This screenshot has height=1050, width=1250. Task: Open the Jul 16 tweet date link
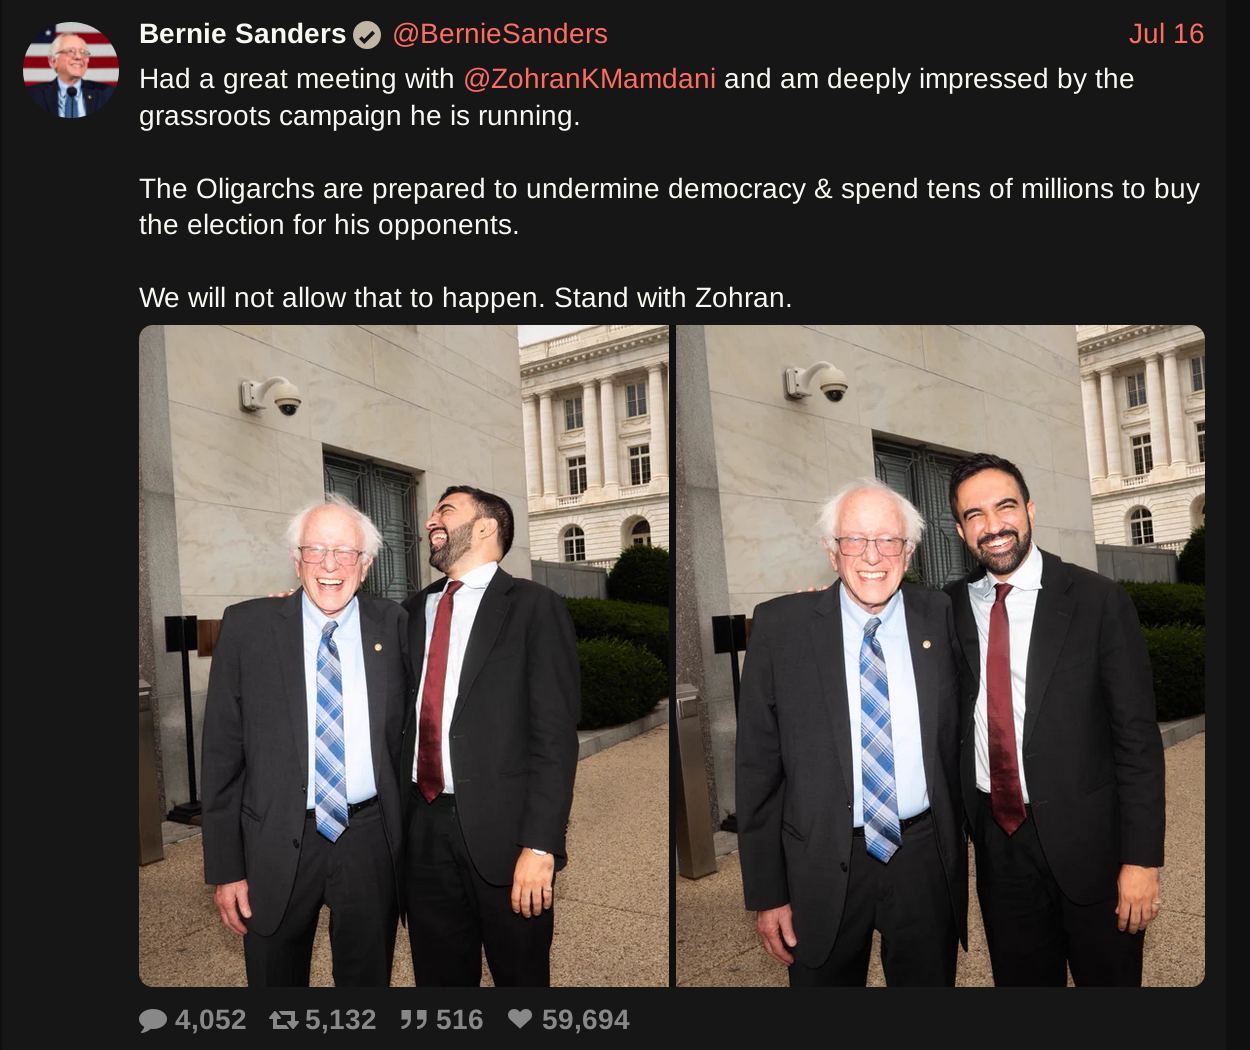tap(1166, 34)
